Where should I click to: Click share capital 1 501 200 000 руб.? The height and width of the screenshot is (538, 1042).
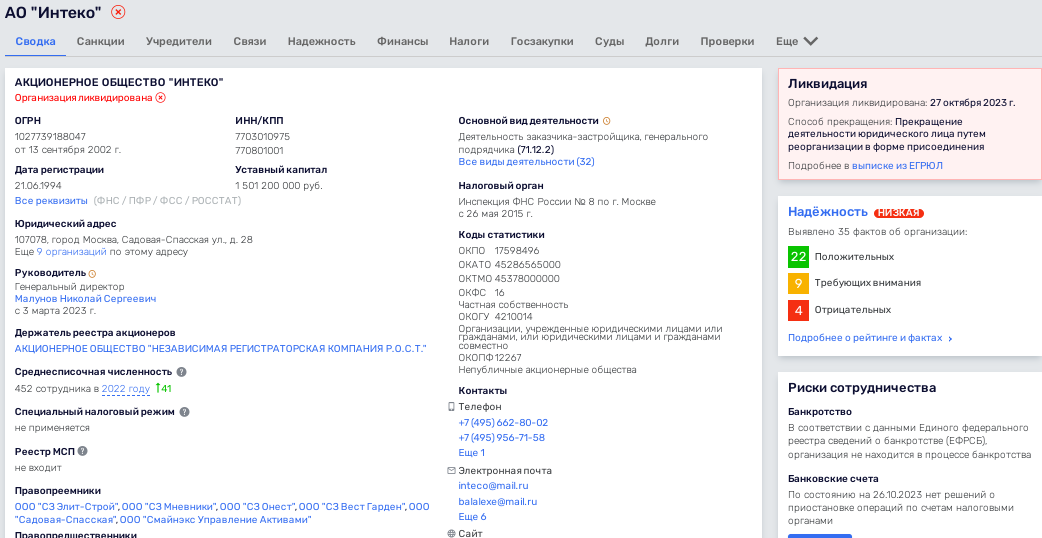[278, 185]
